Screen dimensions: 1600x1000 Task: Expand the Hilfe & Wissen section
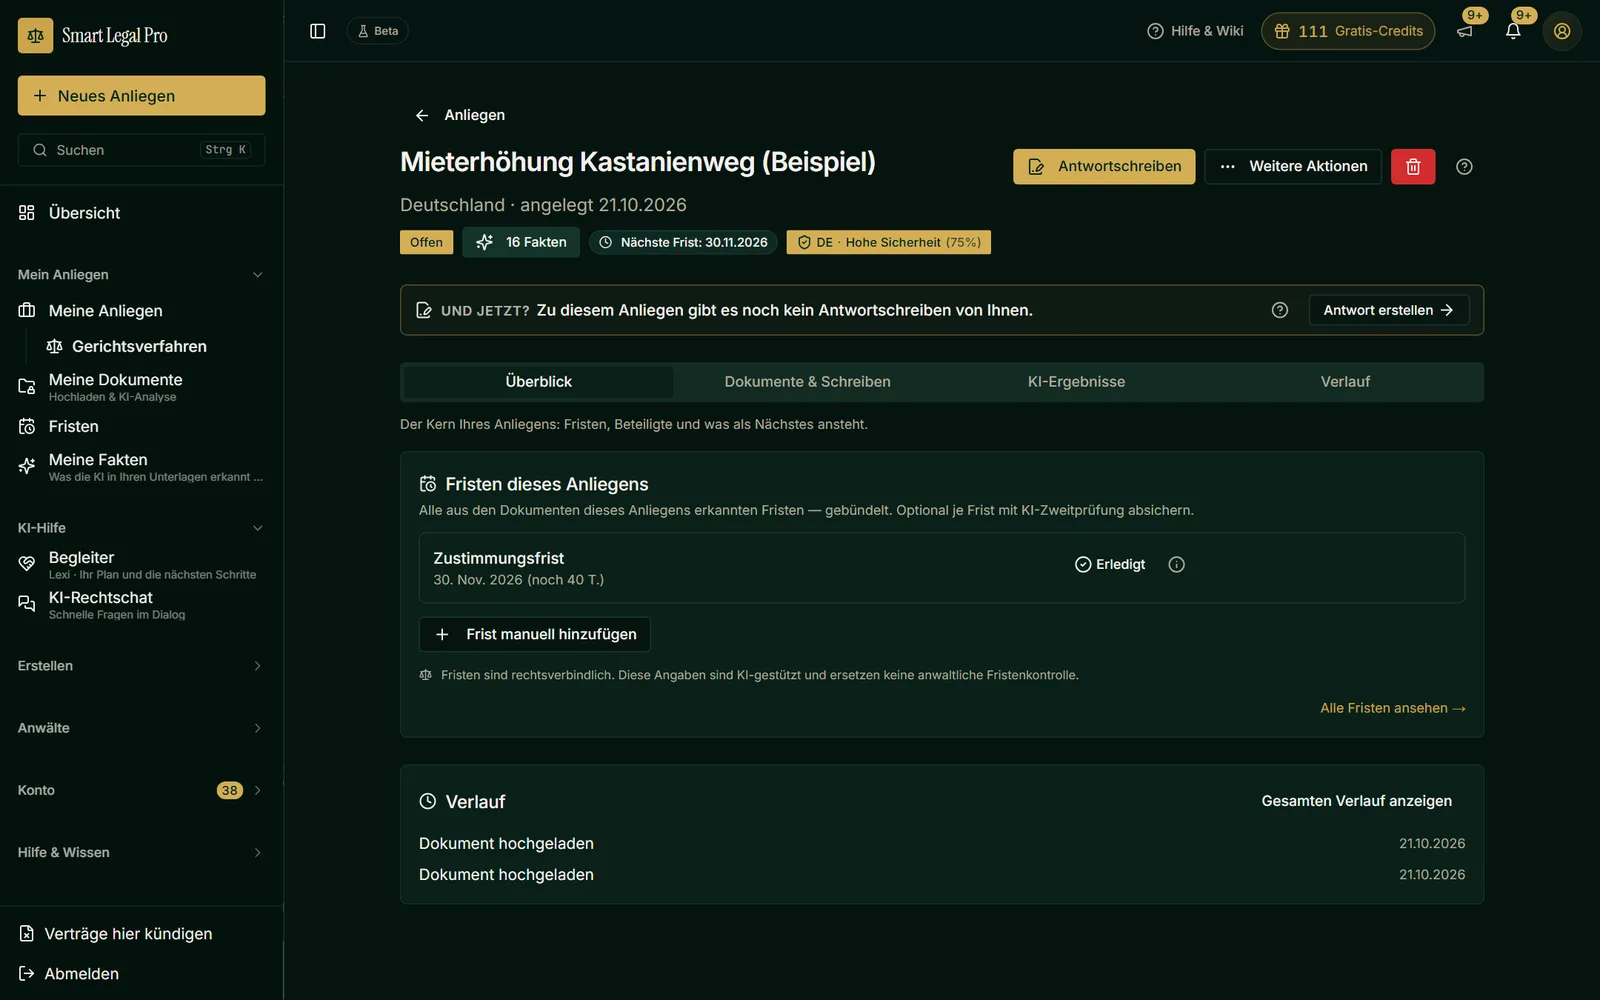pyautogui.click(x=141, y=852)
